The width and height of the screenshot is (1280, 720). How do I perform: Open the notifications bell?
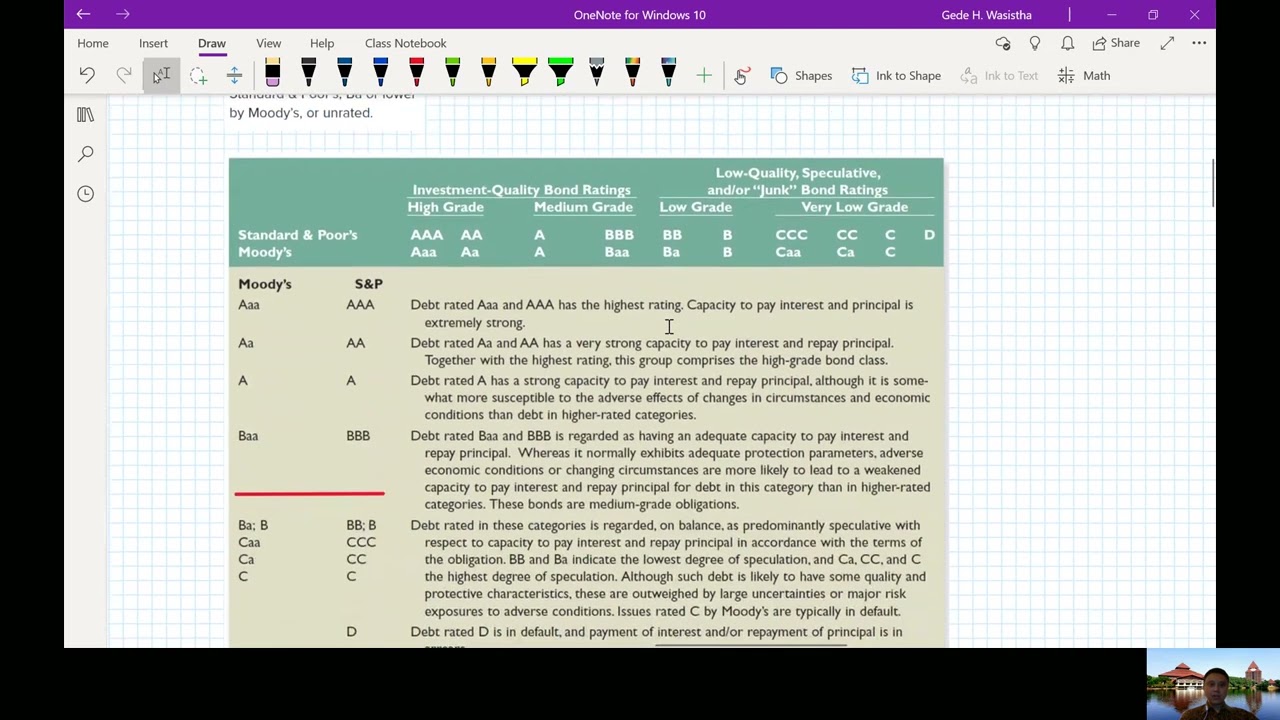(1067, 43)
